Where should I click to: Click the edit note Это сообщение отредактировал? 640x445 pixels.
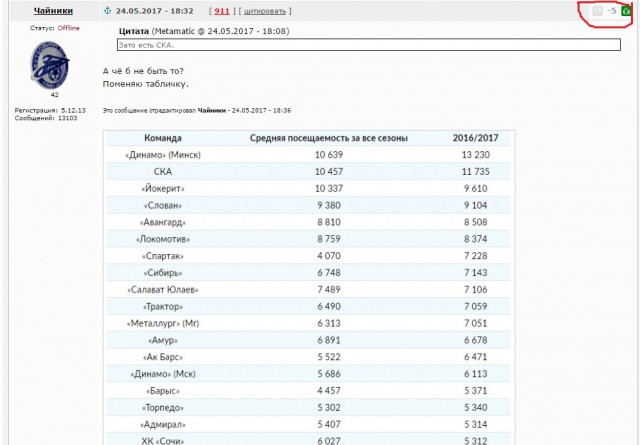pos(149,111)
